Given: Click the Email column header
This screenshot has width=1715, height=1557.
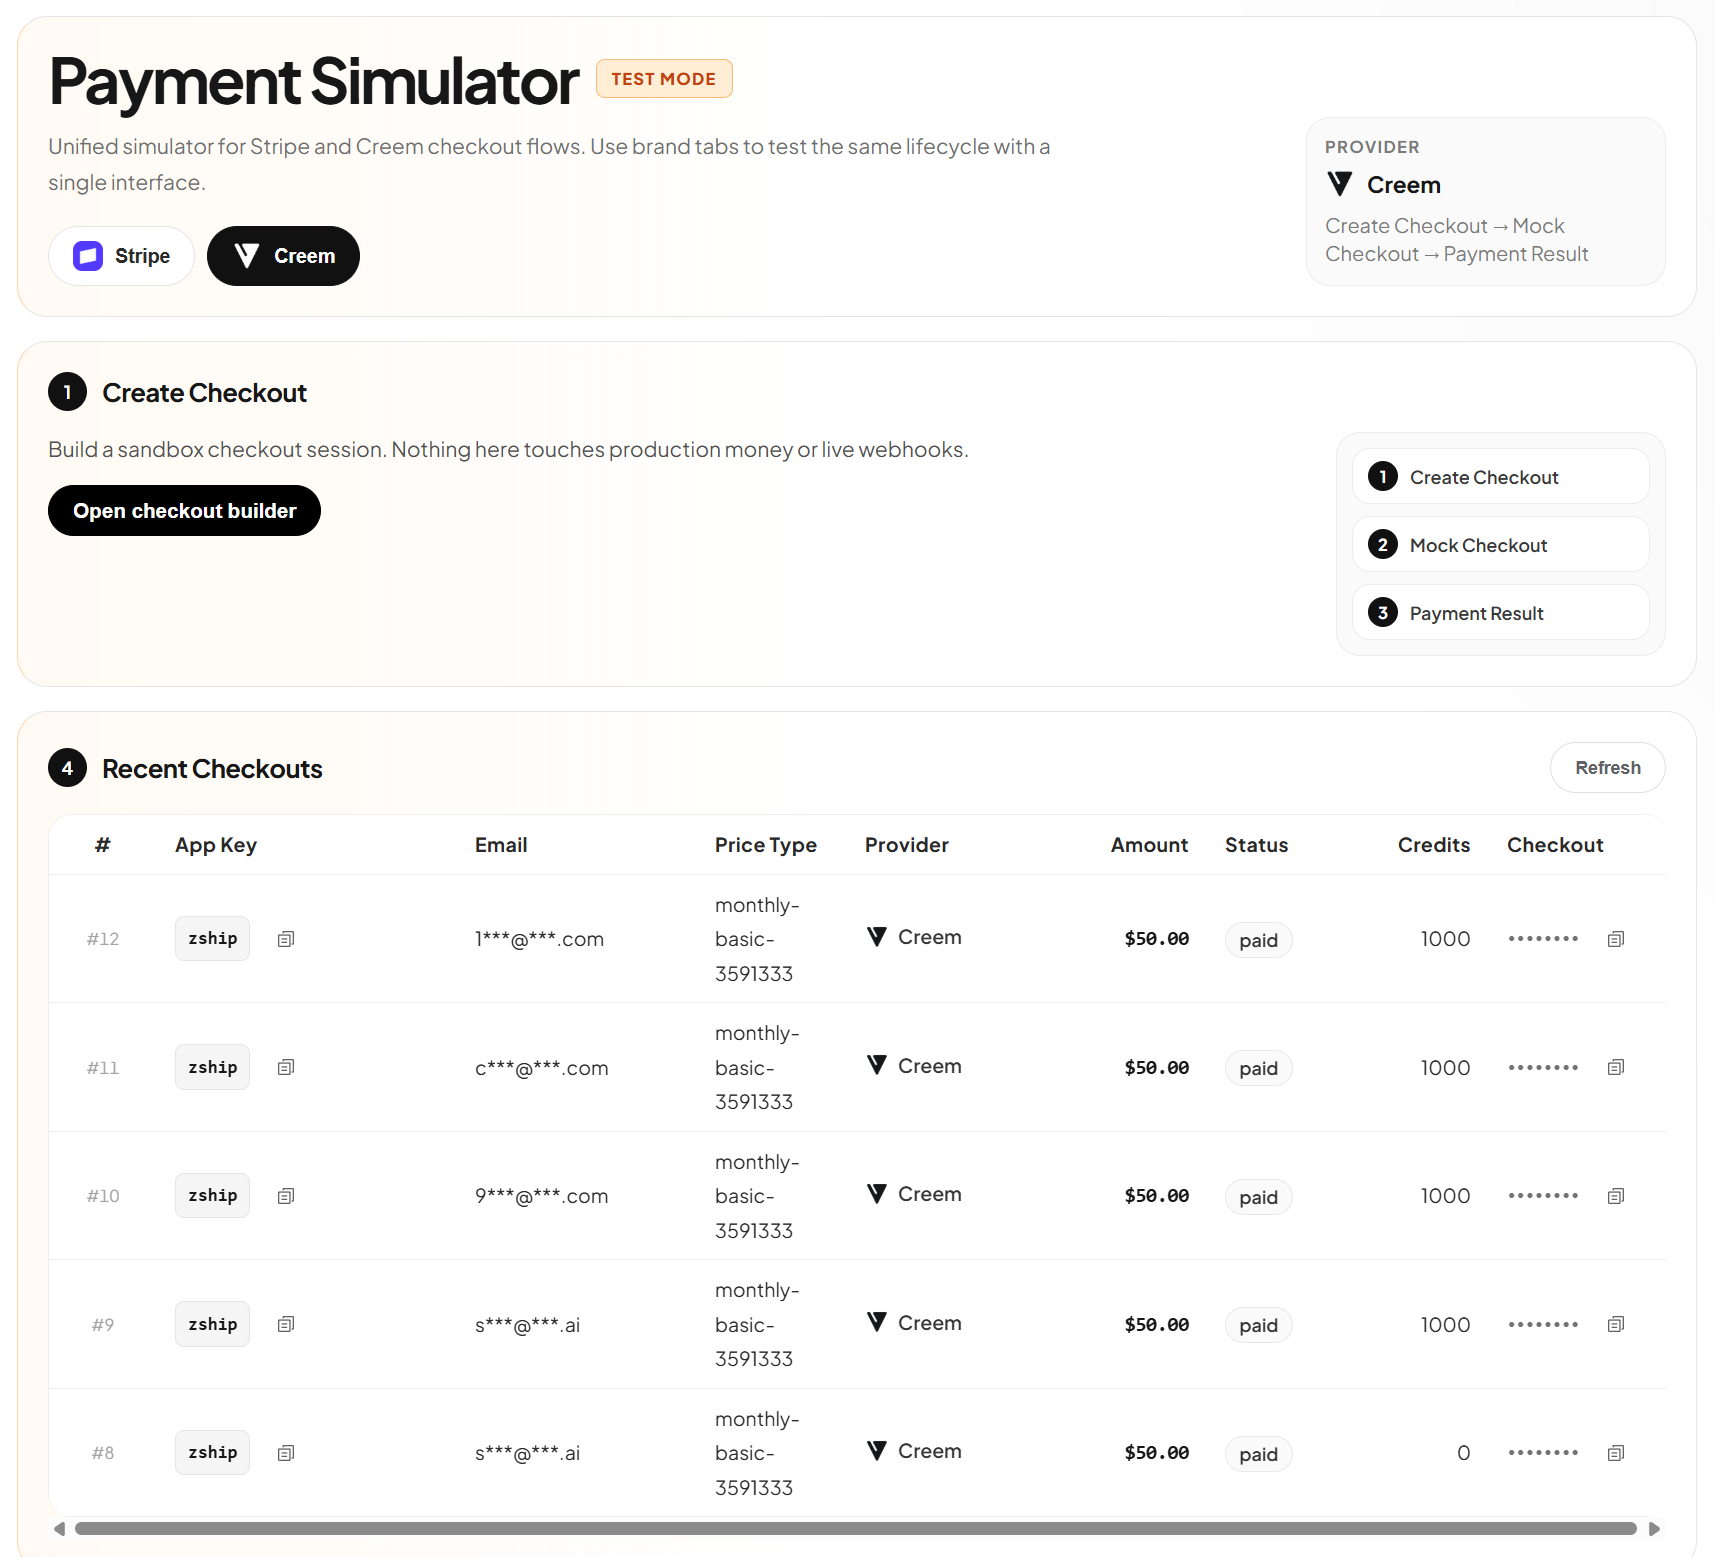Looking at the screenshot, I should [x=501, y=845].
